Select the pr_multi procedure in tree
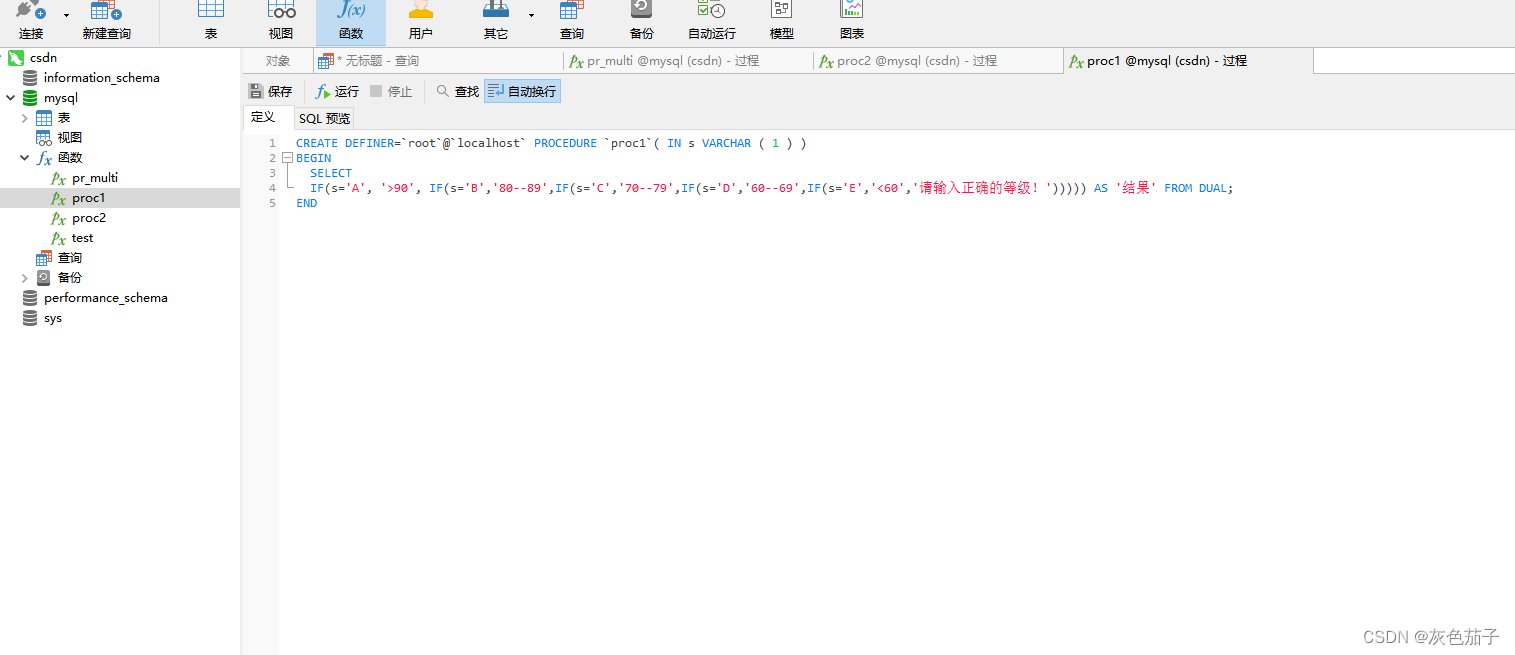The width and height of the screenshot is (1515, 655). (x=94, y=178)
